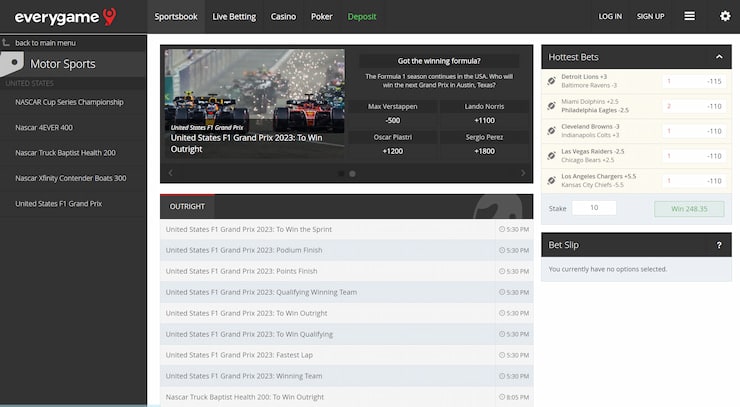
Task: Click the back arrow icon beside main menu
Action: [x=6, y=42]
